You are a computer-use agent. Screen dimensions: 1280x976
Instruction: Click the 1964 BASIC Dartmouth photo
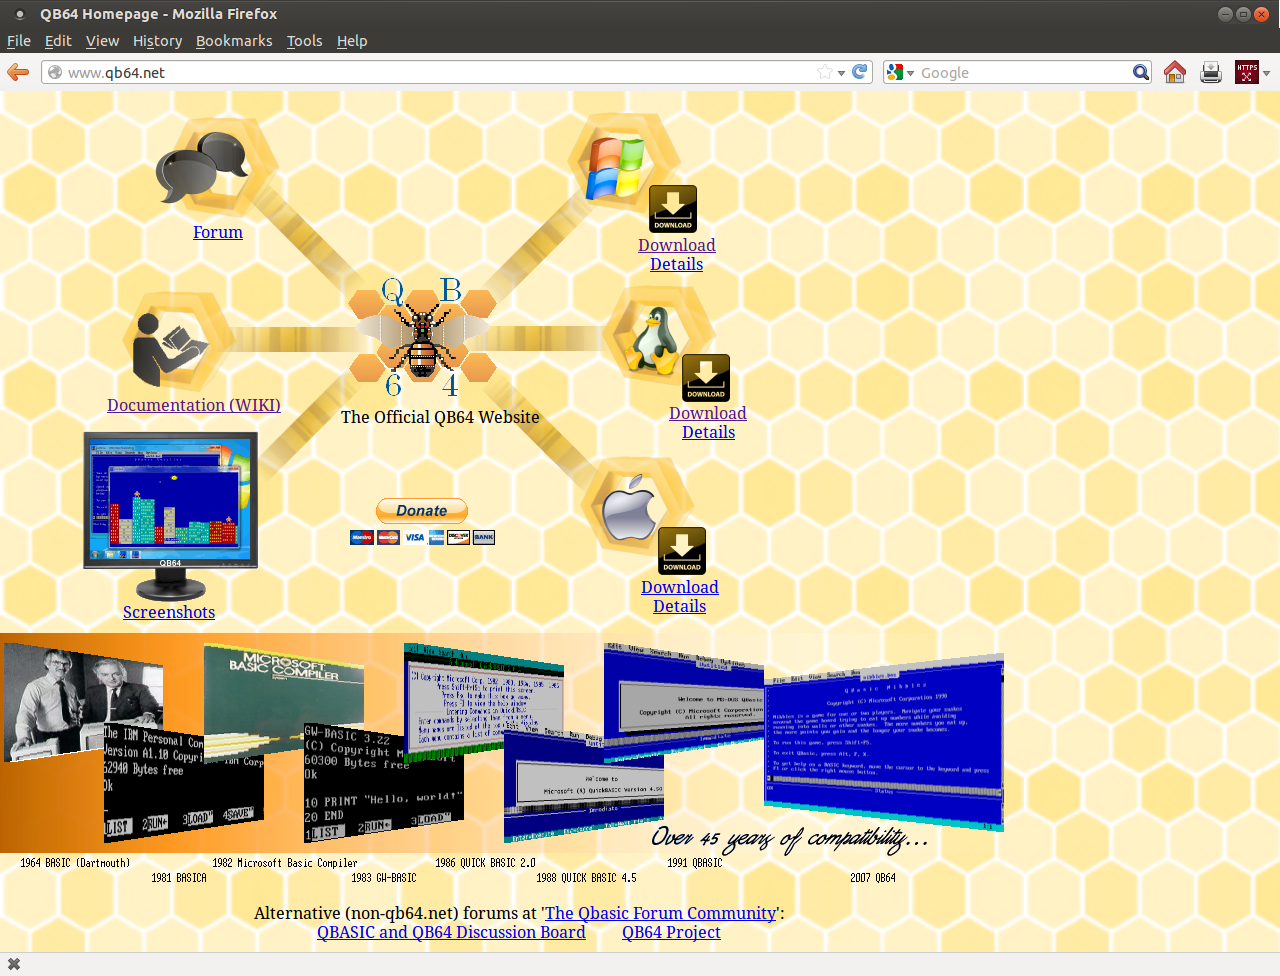[x=83, y=702]
